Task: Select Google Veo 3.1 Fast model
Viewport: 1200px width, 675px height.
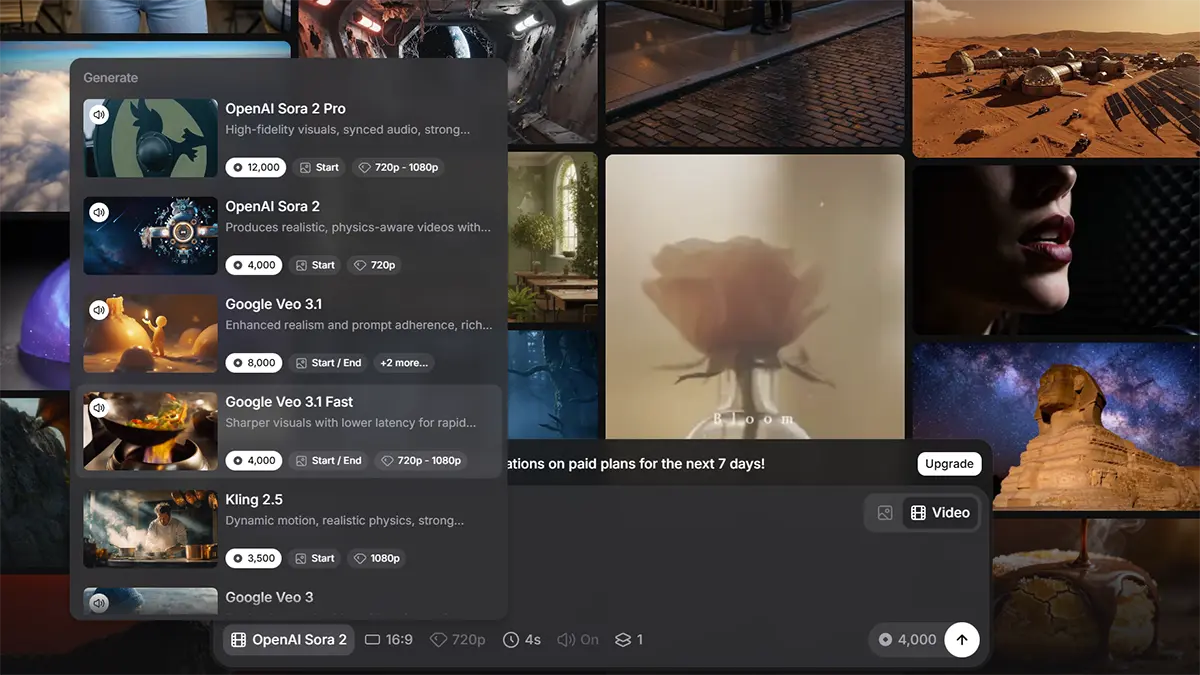Action: click(x=289, y=402)
